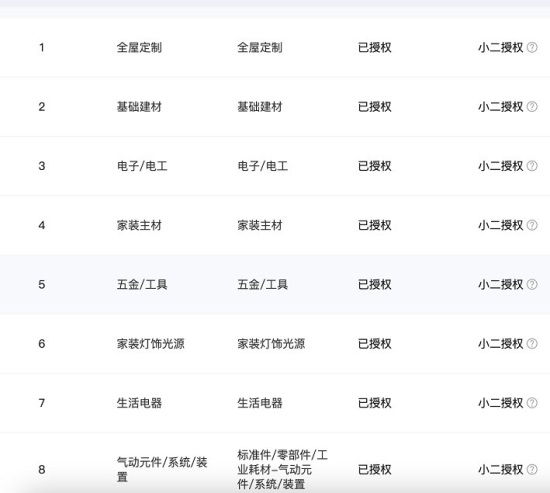550x493 pixels.
Task: Click the 已授权 status for 生活电器
Action: [375, 403]
